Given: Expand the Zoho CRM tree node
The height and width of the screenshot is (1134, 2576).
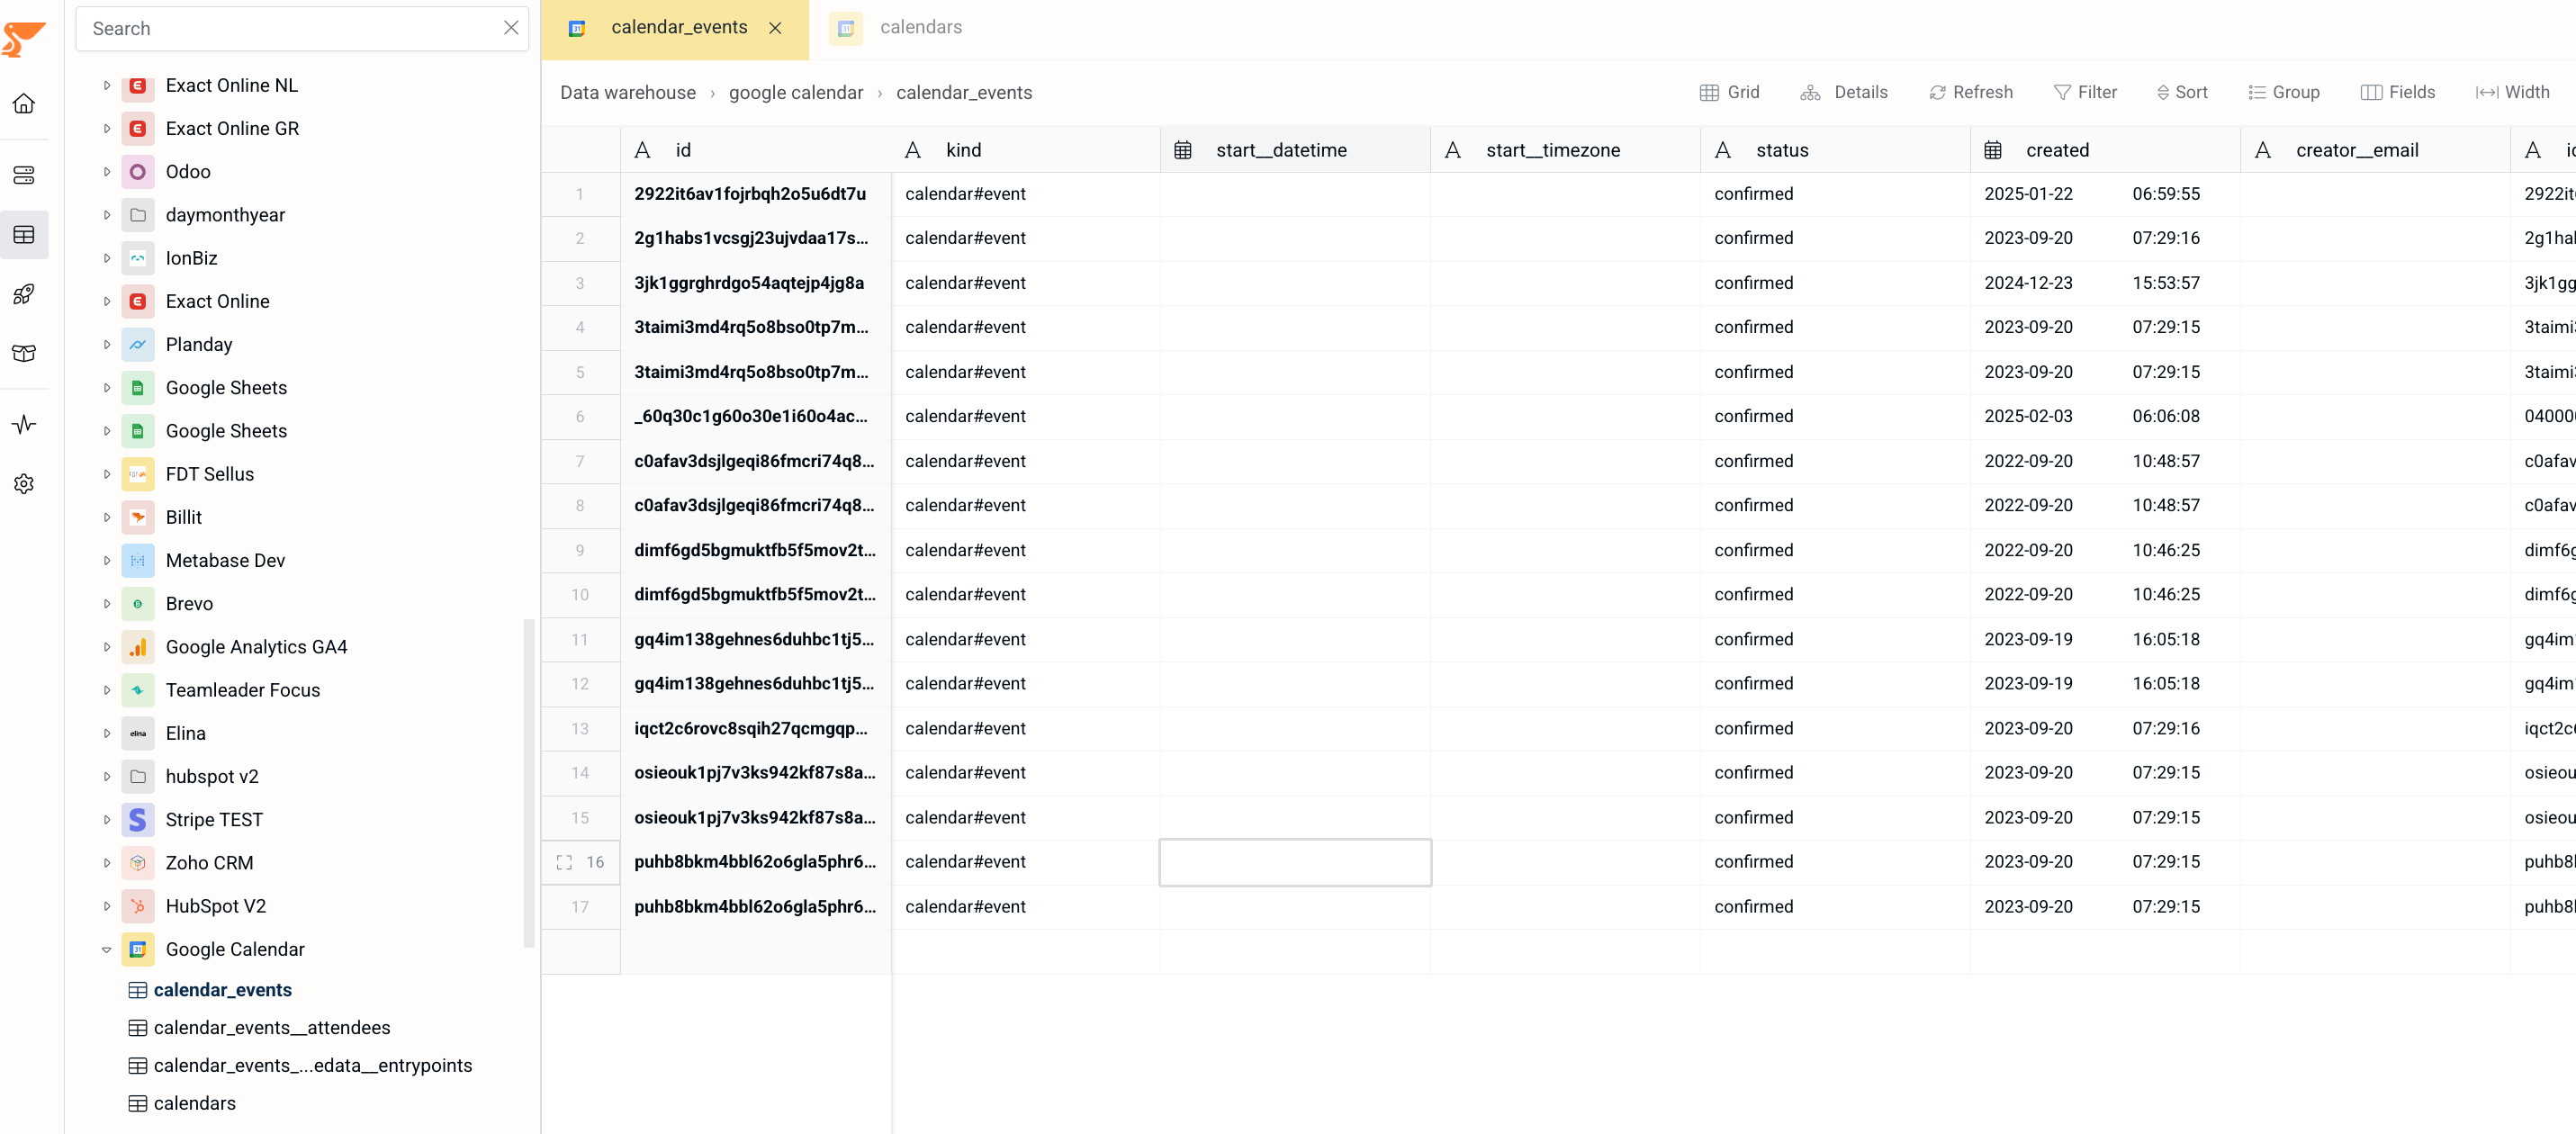Looking at the screenshot, I should point(107,863).
